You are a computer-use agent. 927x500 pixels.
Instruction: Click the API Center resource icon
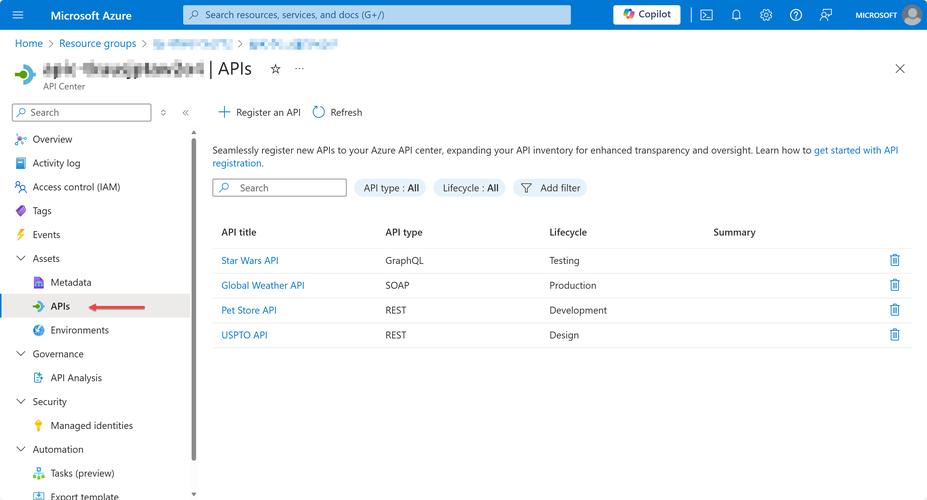(25, 74)
